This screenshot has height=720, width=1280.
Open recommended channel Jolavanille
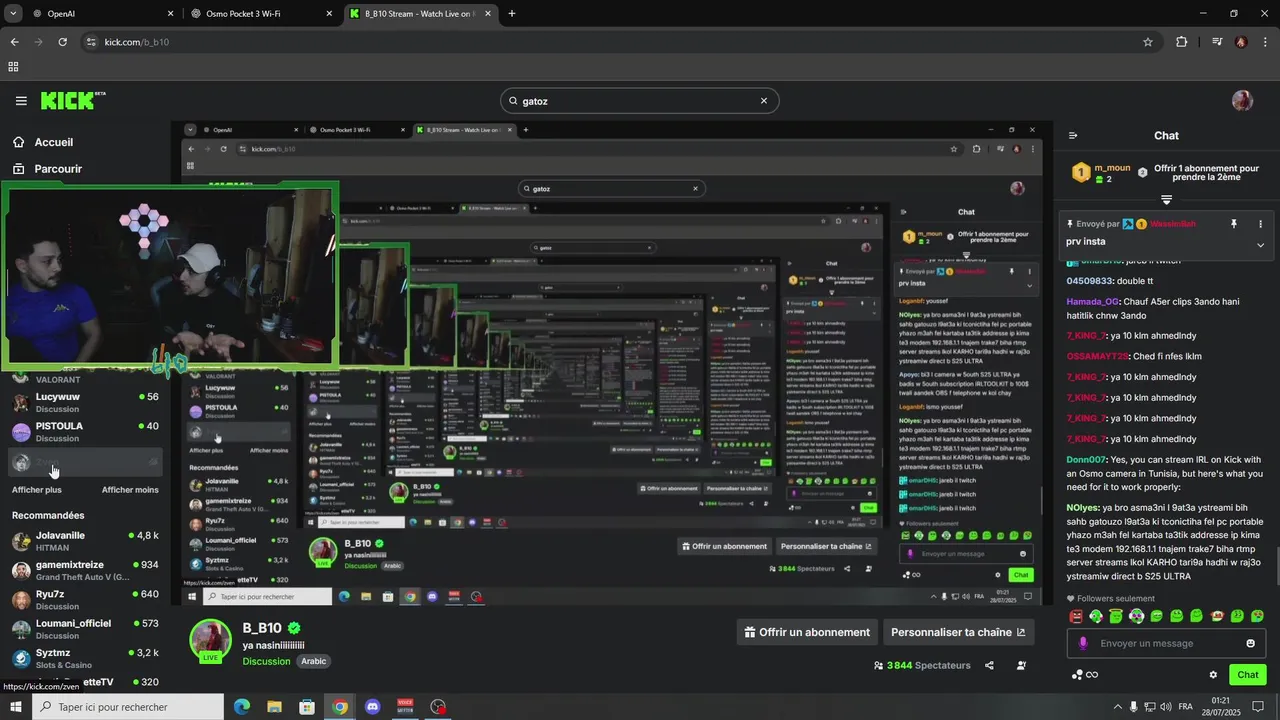[x=85, y=541]
